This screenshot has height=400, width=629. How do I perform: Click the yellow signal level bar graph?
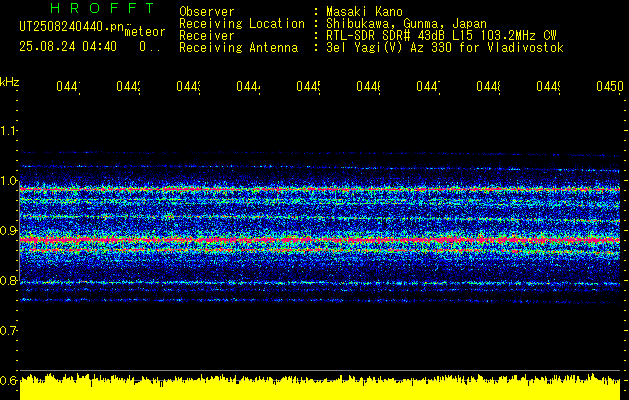(x=320, y=388)
